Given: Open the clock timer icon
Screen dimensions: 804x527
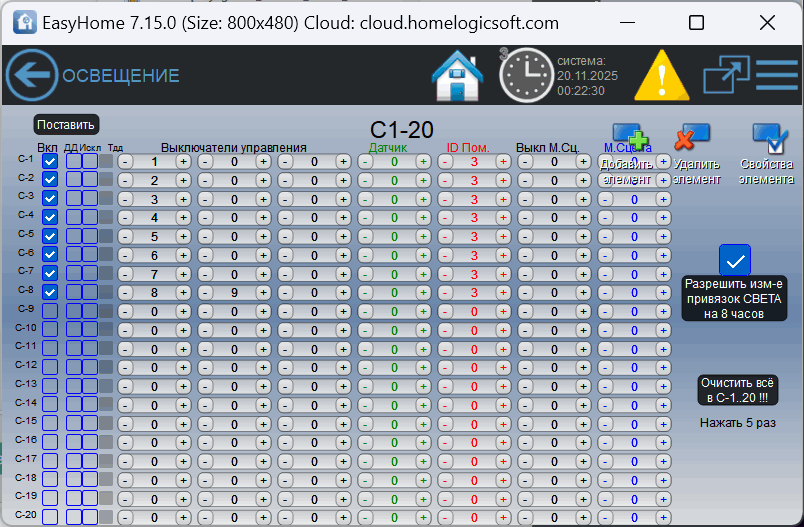Looking at the screenshot, I should pyautogui.click(x=525, y=75).
